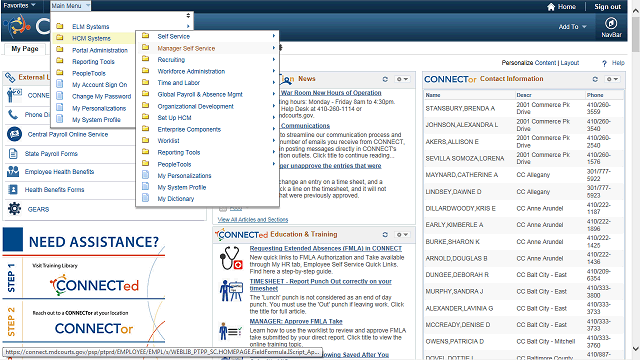Screen dimensions: 640x360
Task: Open Contact Information settings gear dropdown
Action: click(612, 79)
